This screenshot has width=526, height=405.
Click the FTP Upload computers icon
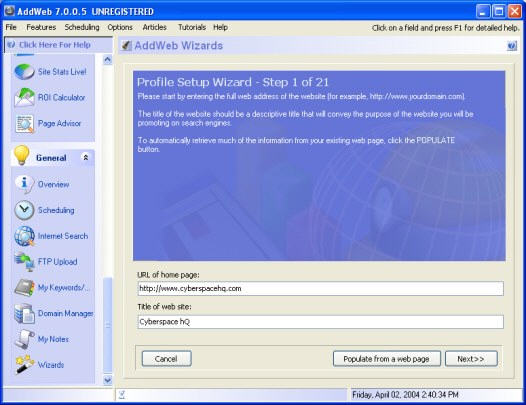coord(24,262)
